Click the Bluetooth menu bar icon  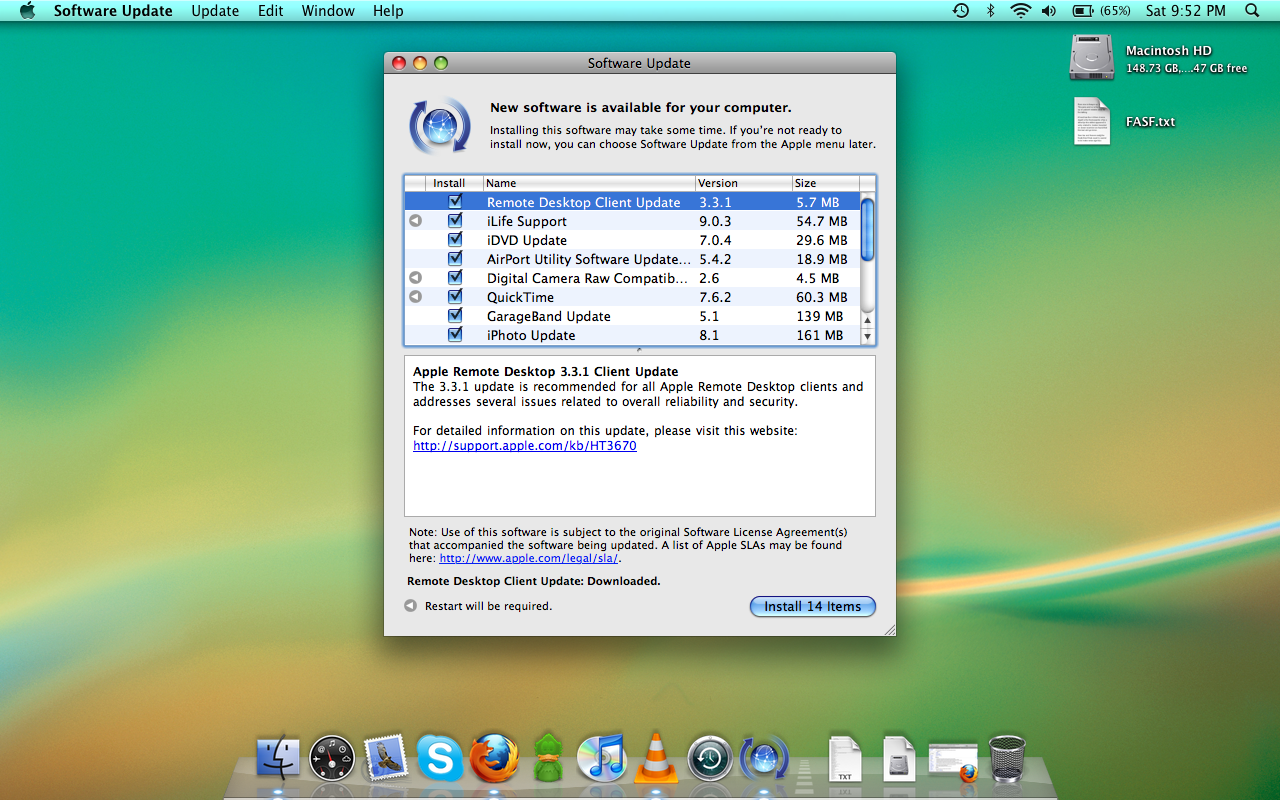click(x=991, y=11)
